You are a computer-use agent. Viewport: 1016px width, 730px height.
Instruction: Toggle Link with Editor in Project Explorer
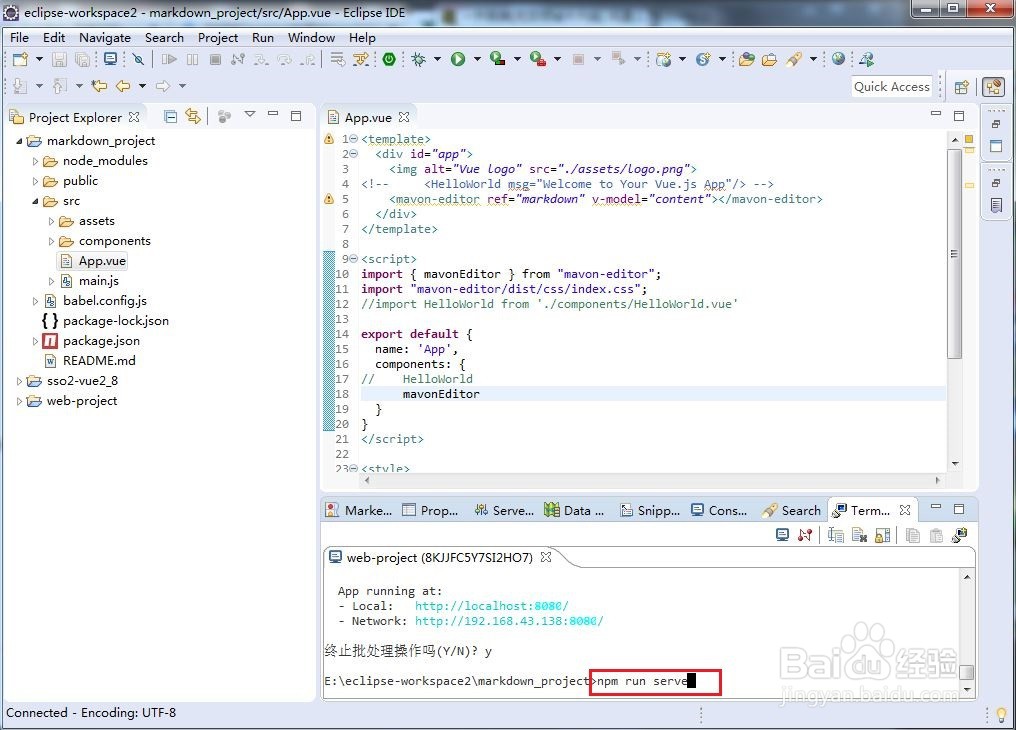pos(192,117)
